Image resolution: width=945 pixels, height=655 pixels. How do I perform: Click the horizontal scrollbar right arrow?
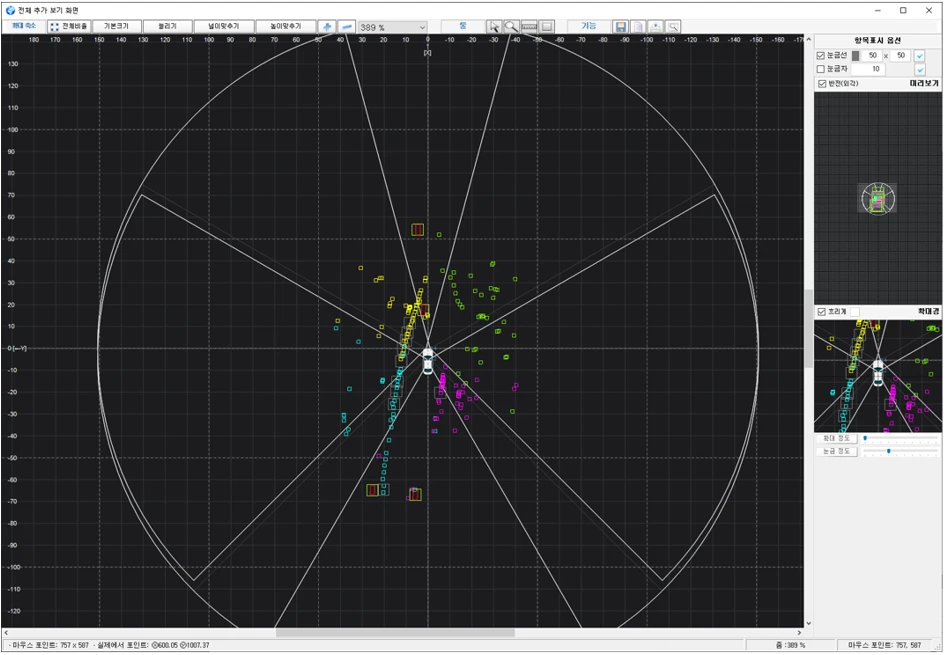798,632
